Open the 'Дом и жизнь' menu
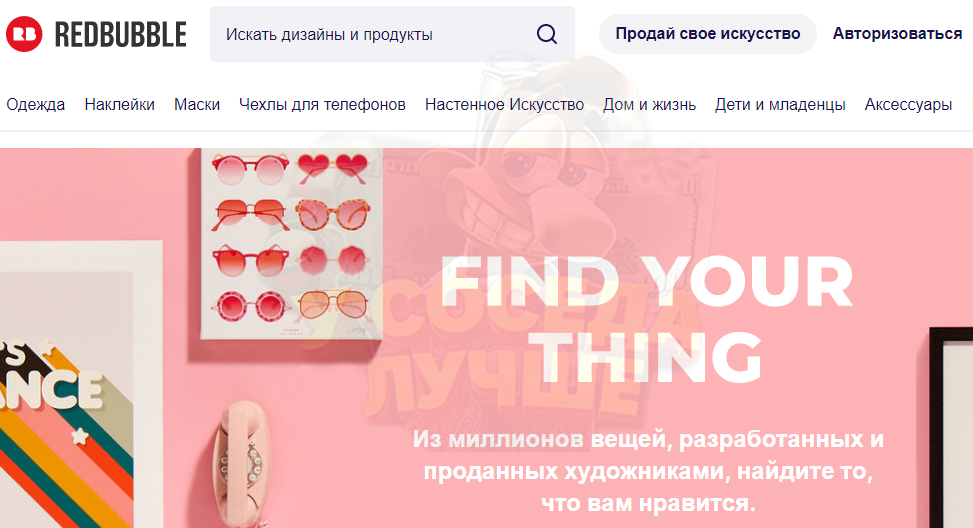 click(649, 104)
